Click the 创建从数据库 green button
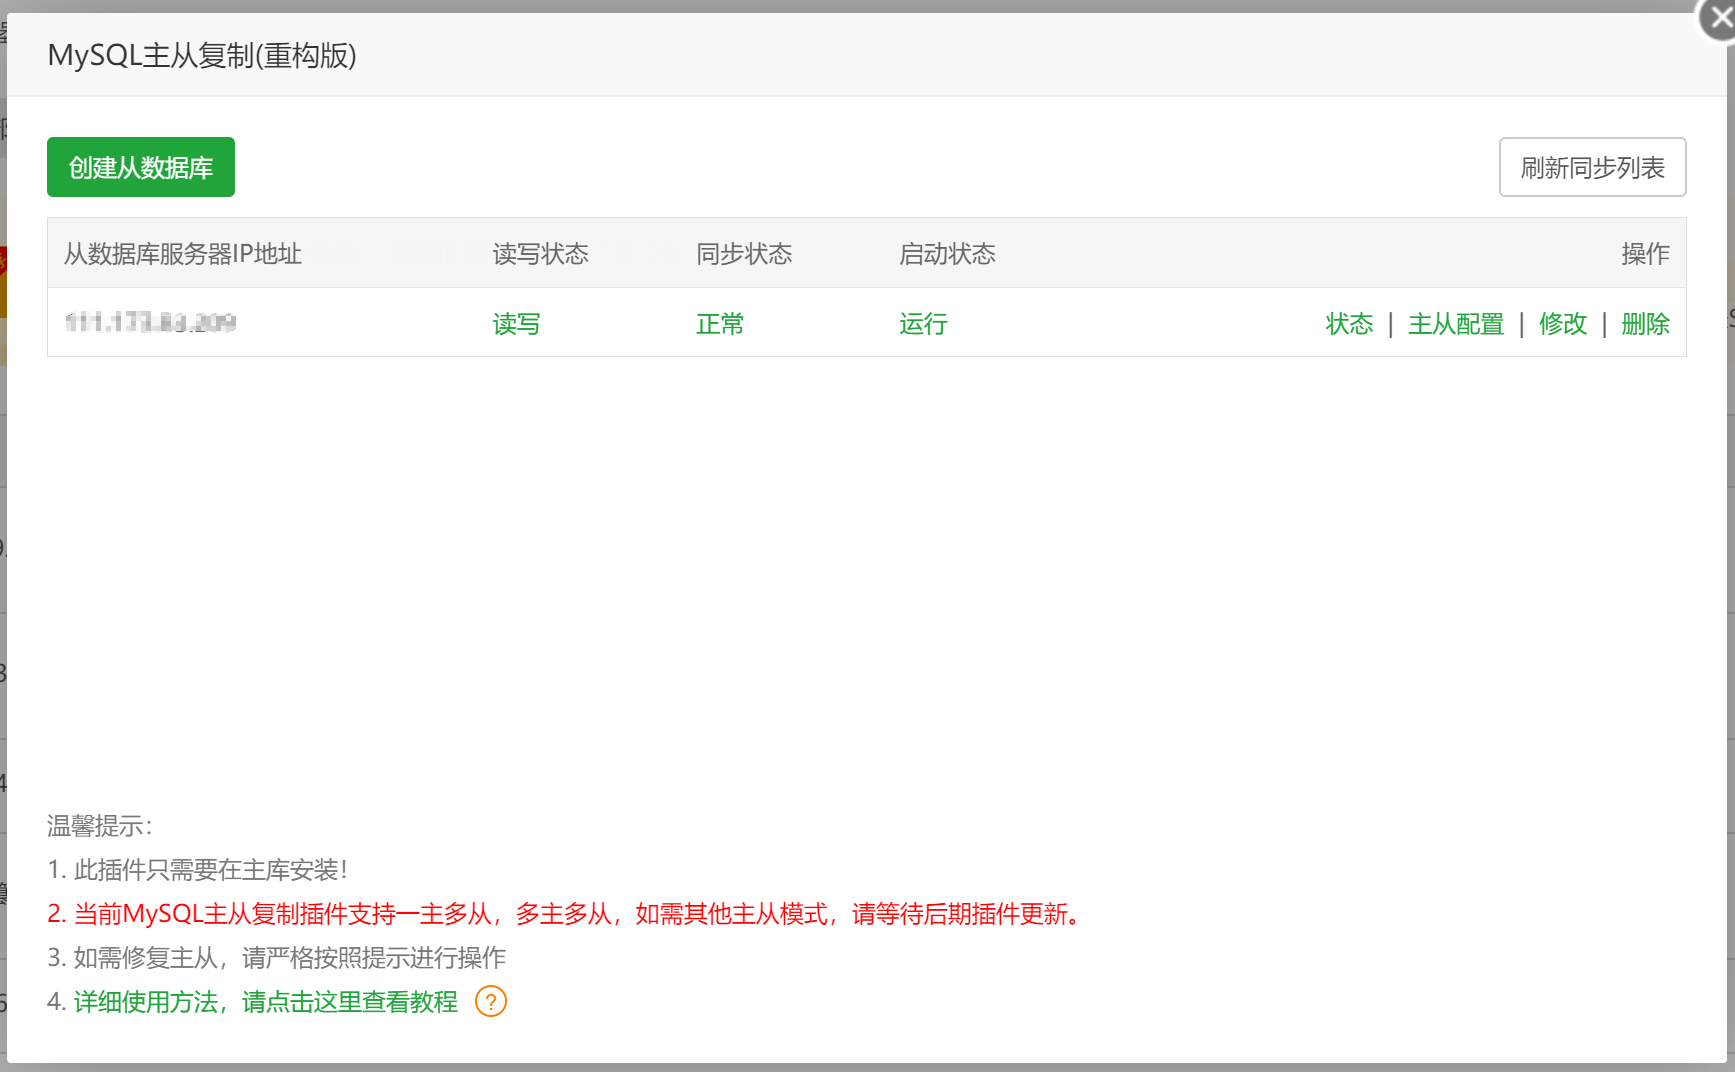The width and height of the screenshot is (1735, 1072). 141,167
